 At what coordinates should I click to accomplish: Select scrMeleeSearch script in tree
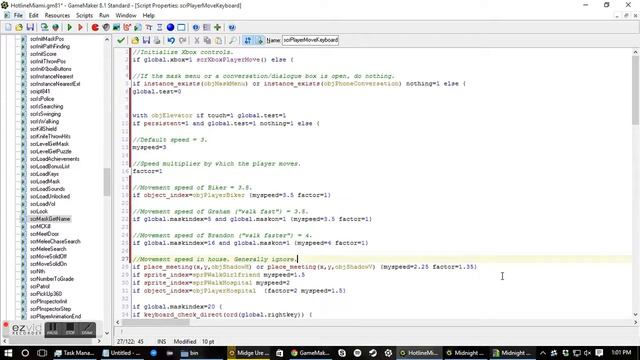(x=48, y=249)
